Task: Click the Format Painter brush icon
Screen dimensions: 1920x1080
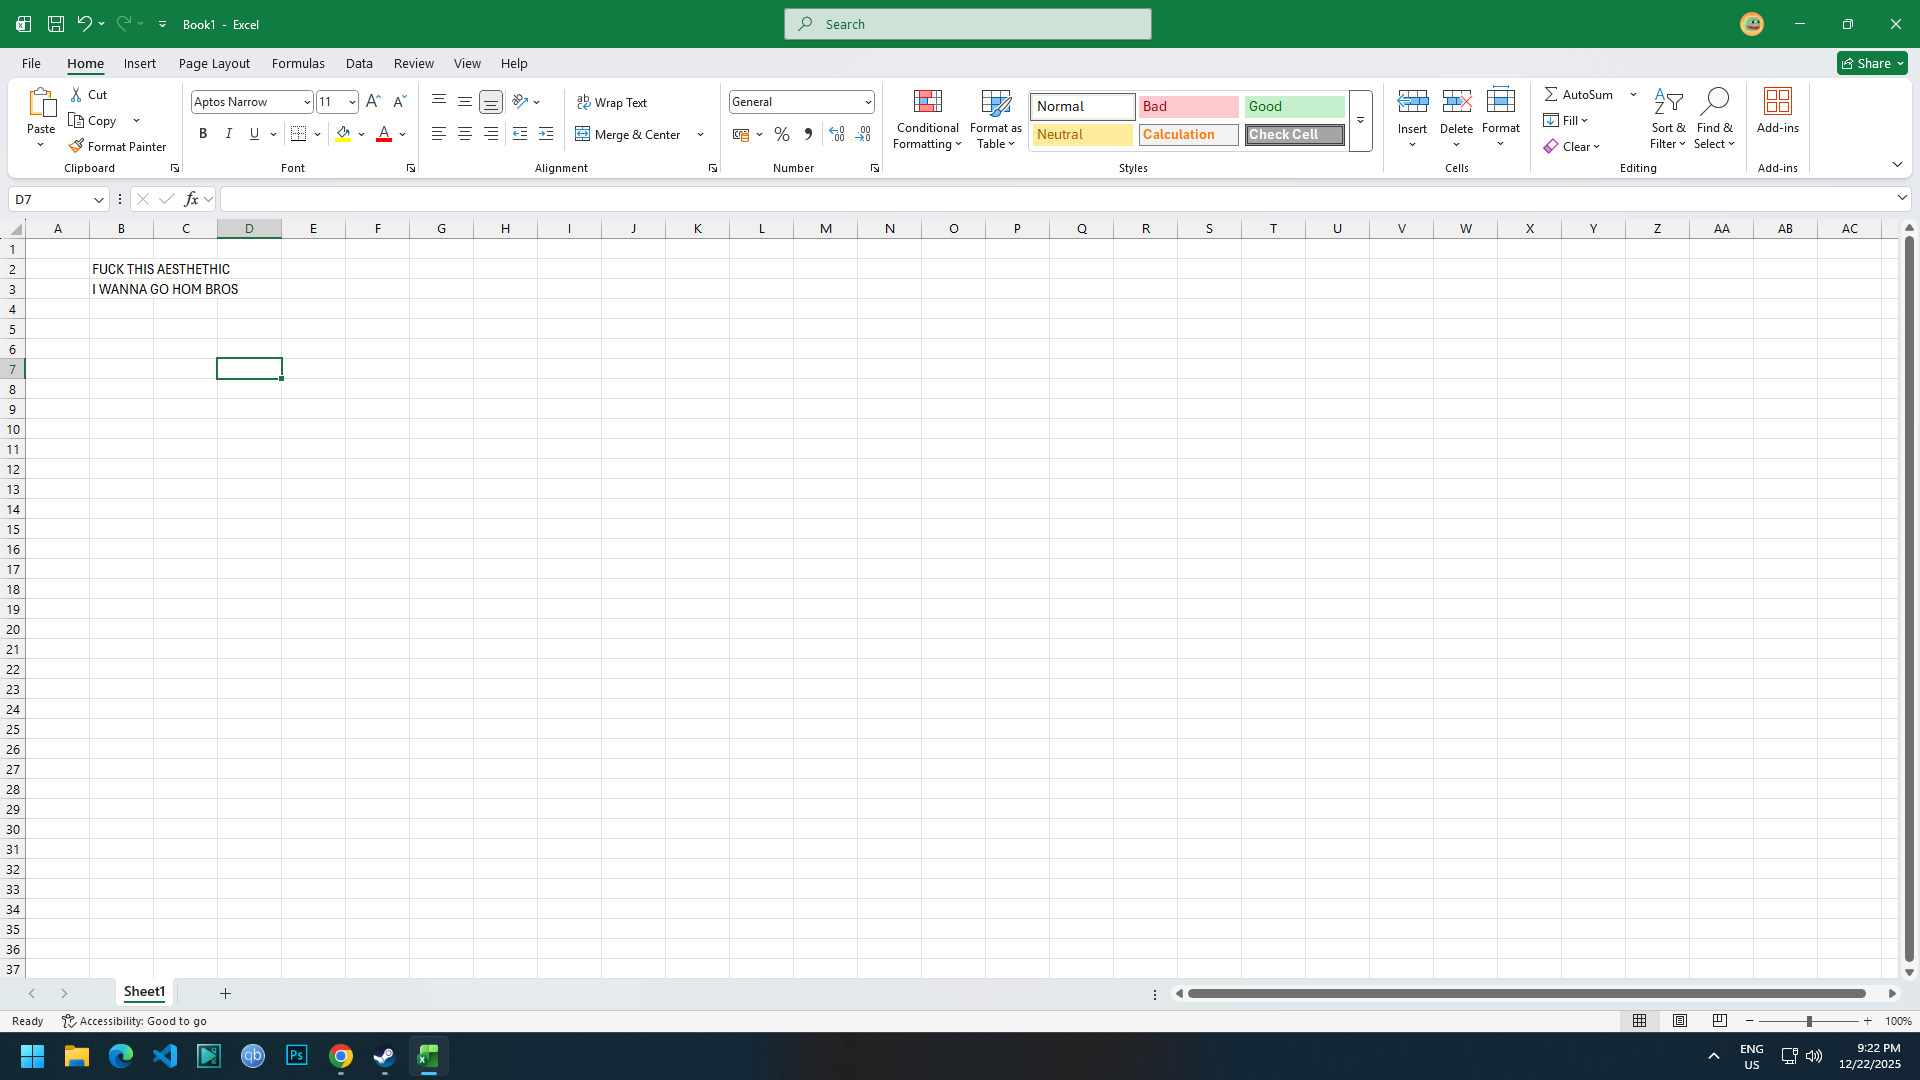Action: [76, 146]
